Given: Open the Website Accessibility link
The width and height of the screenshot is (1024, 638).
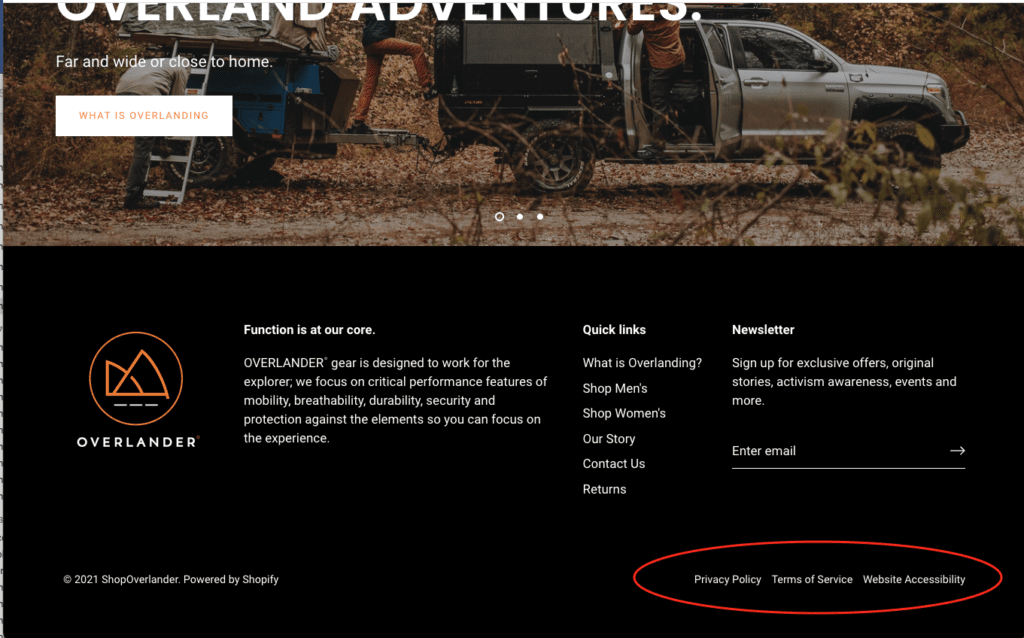Looking at the screenshot, I should tap(914, 579).
